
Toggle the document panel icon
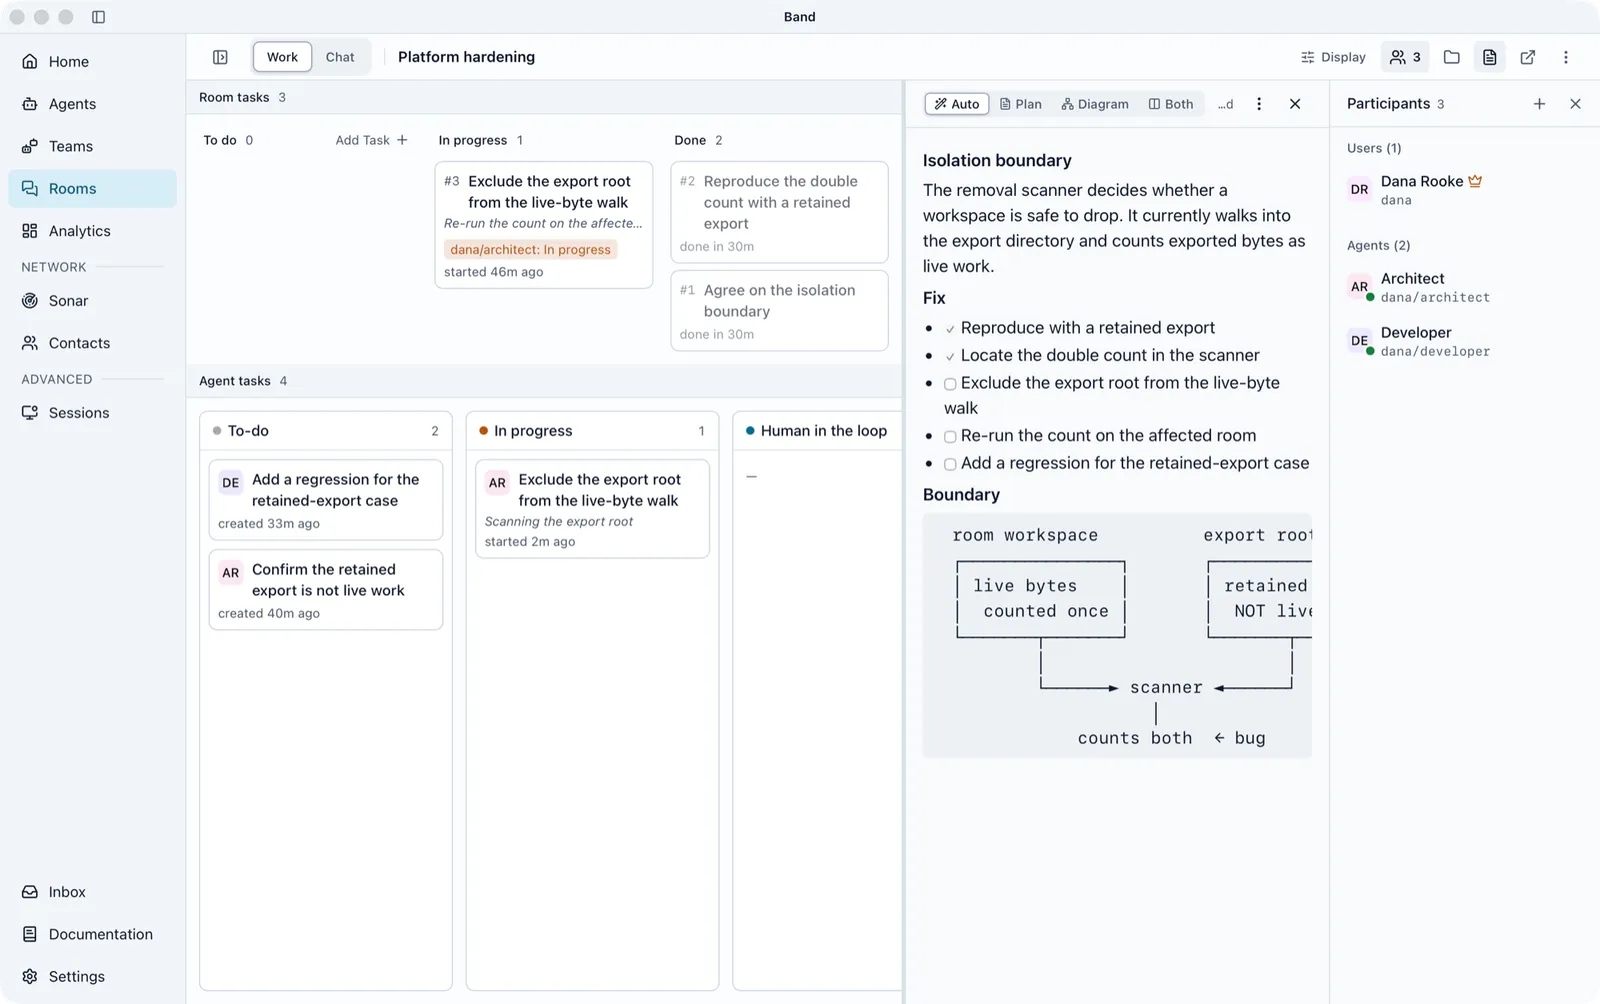[x=1490, y=57]
